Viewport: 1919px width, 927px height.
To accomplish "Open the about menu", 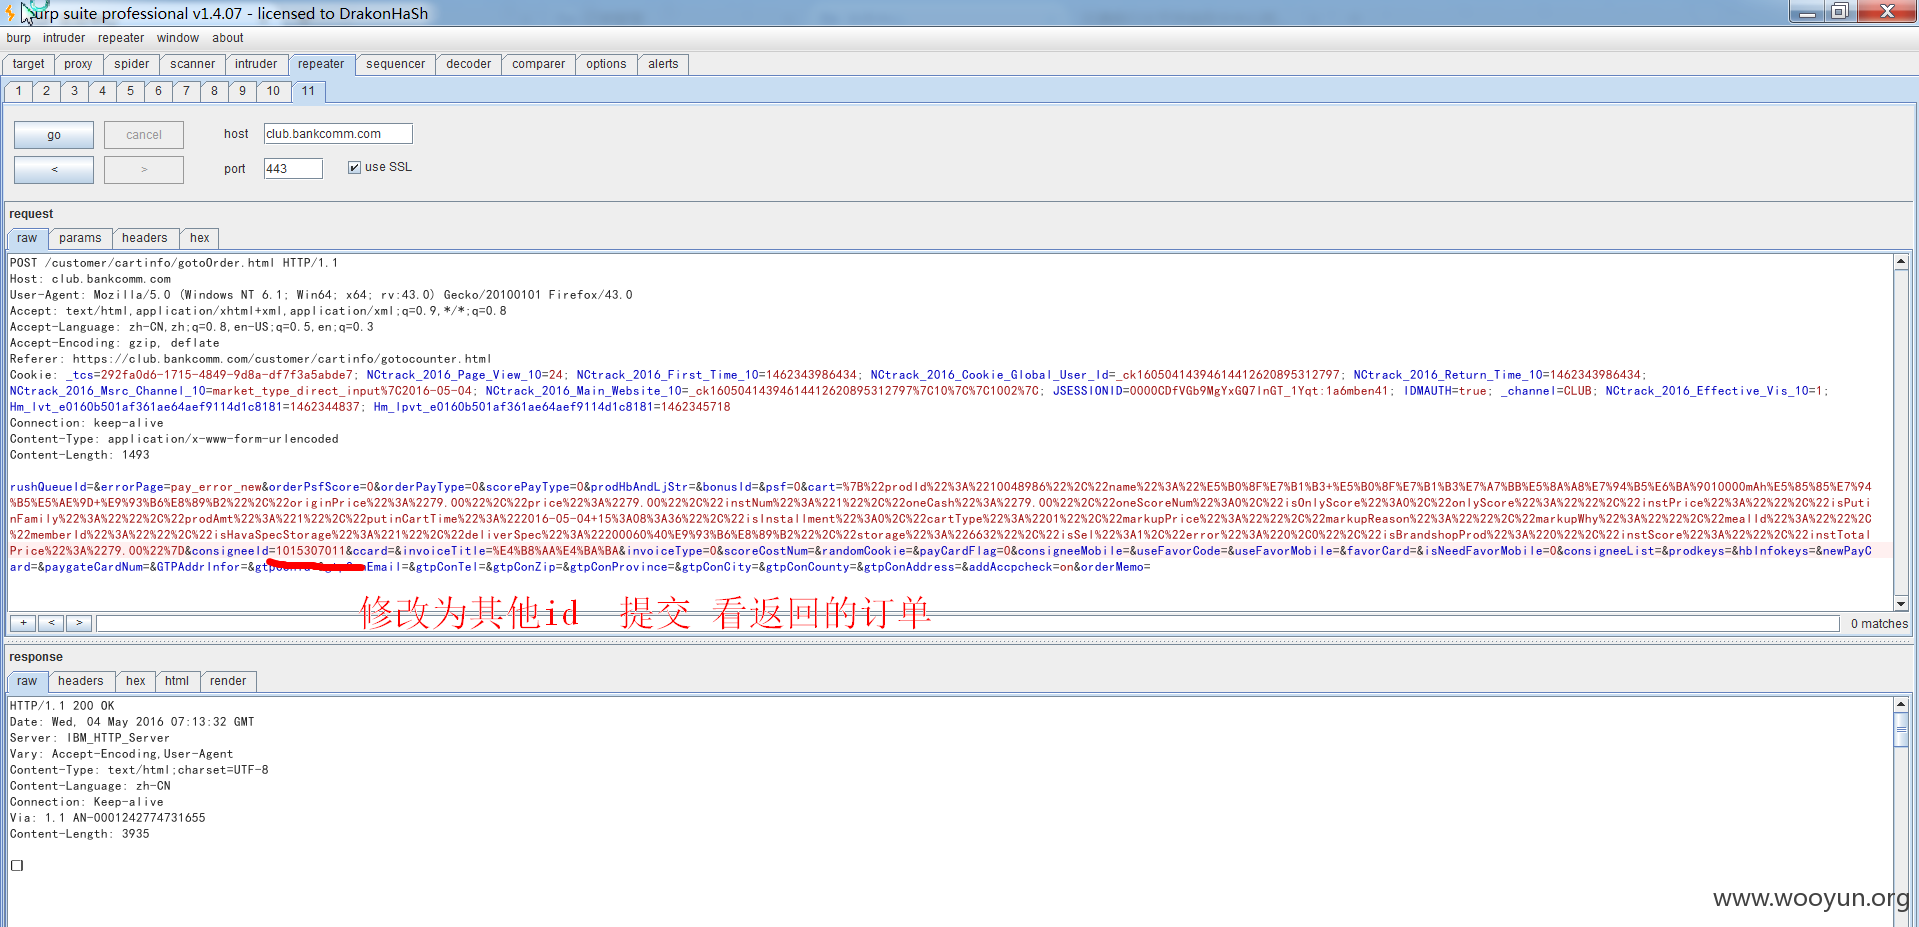I will 228,38.
